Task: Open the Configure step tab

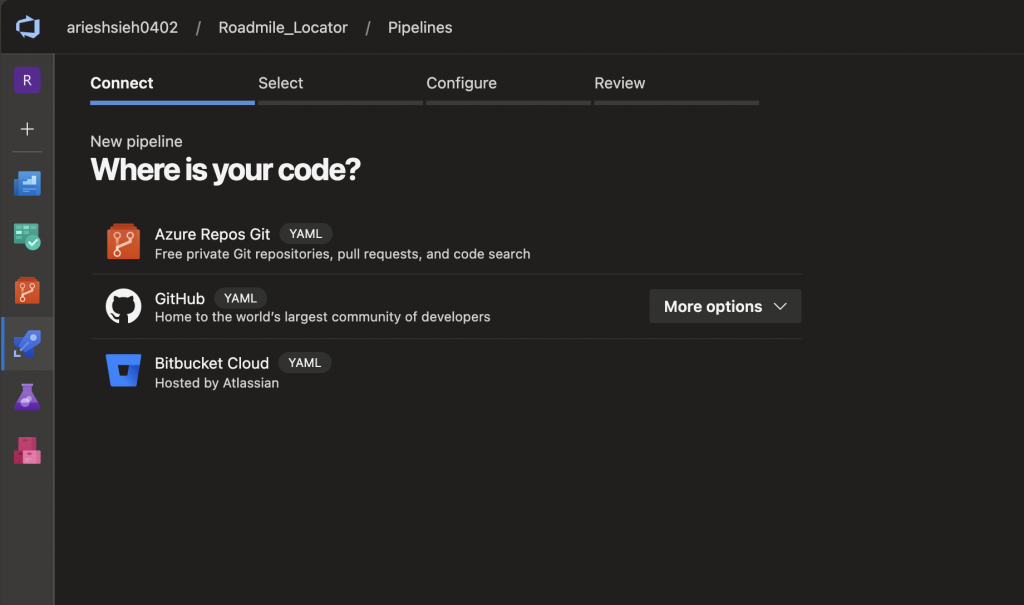Action: pyautogui.click(x=461, y=83)
